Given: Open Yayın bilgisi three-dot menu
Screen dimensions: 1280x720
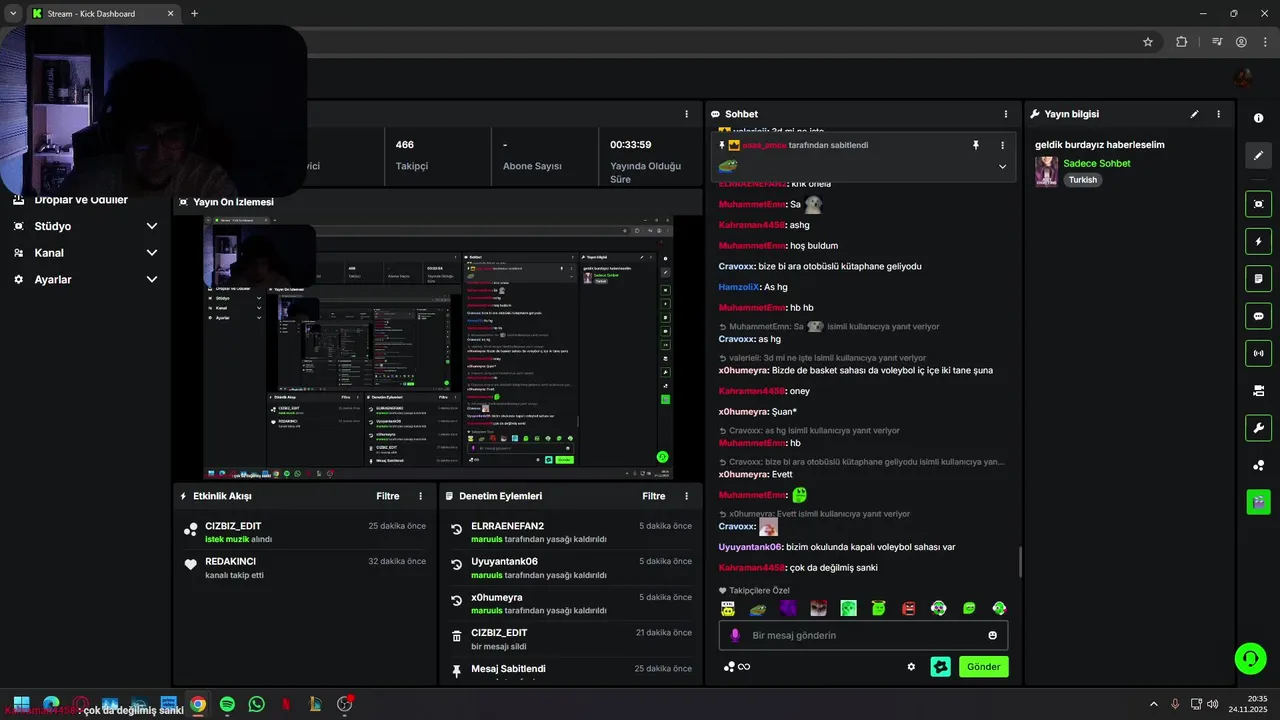Looking at the screenshot, I should coord(1218,114).
